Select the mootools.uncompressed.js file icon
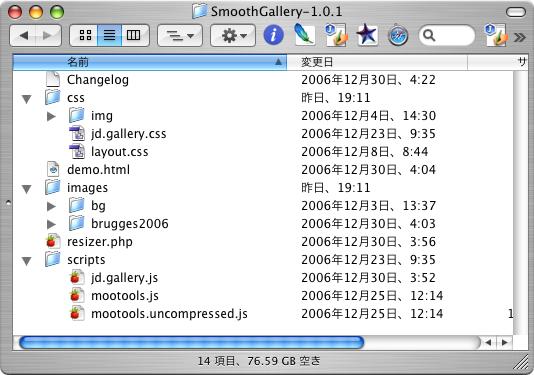 point(77,314)
